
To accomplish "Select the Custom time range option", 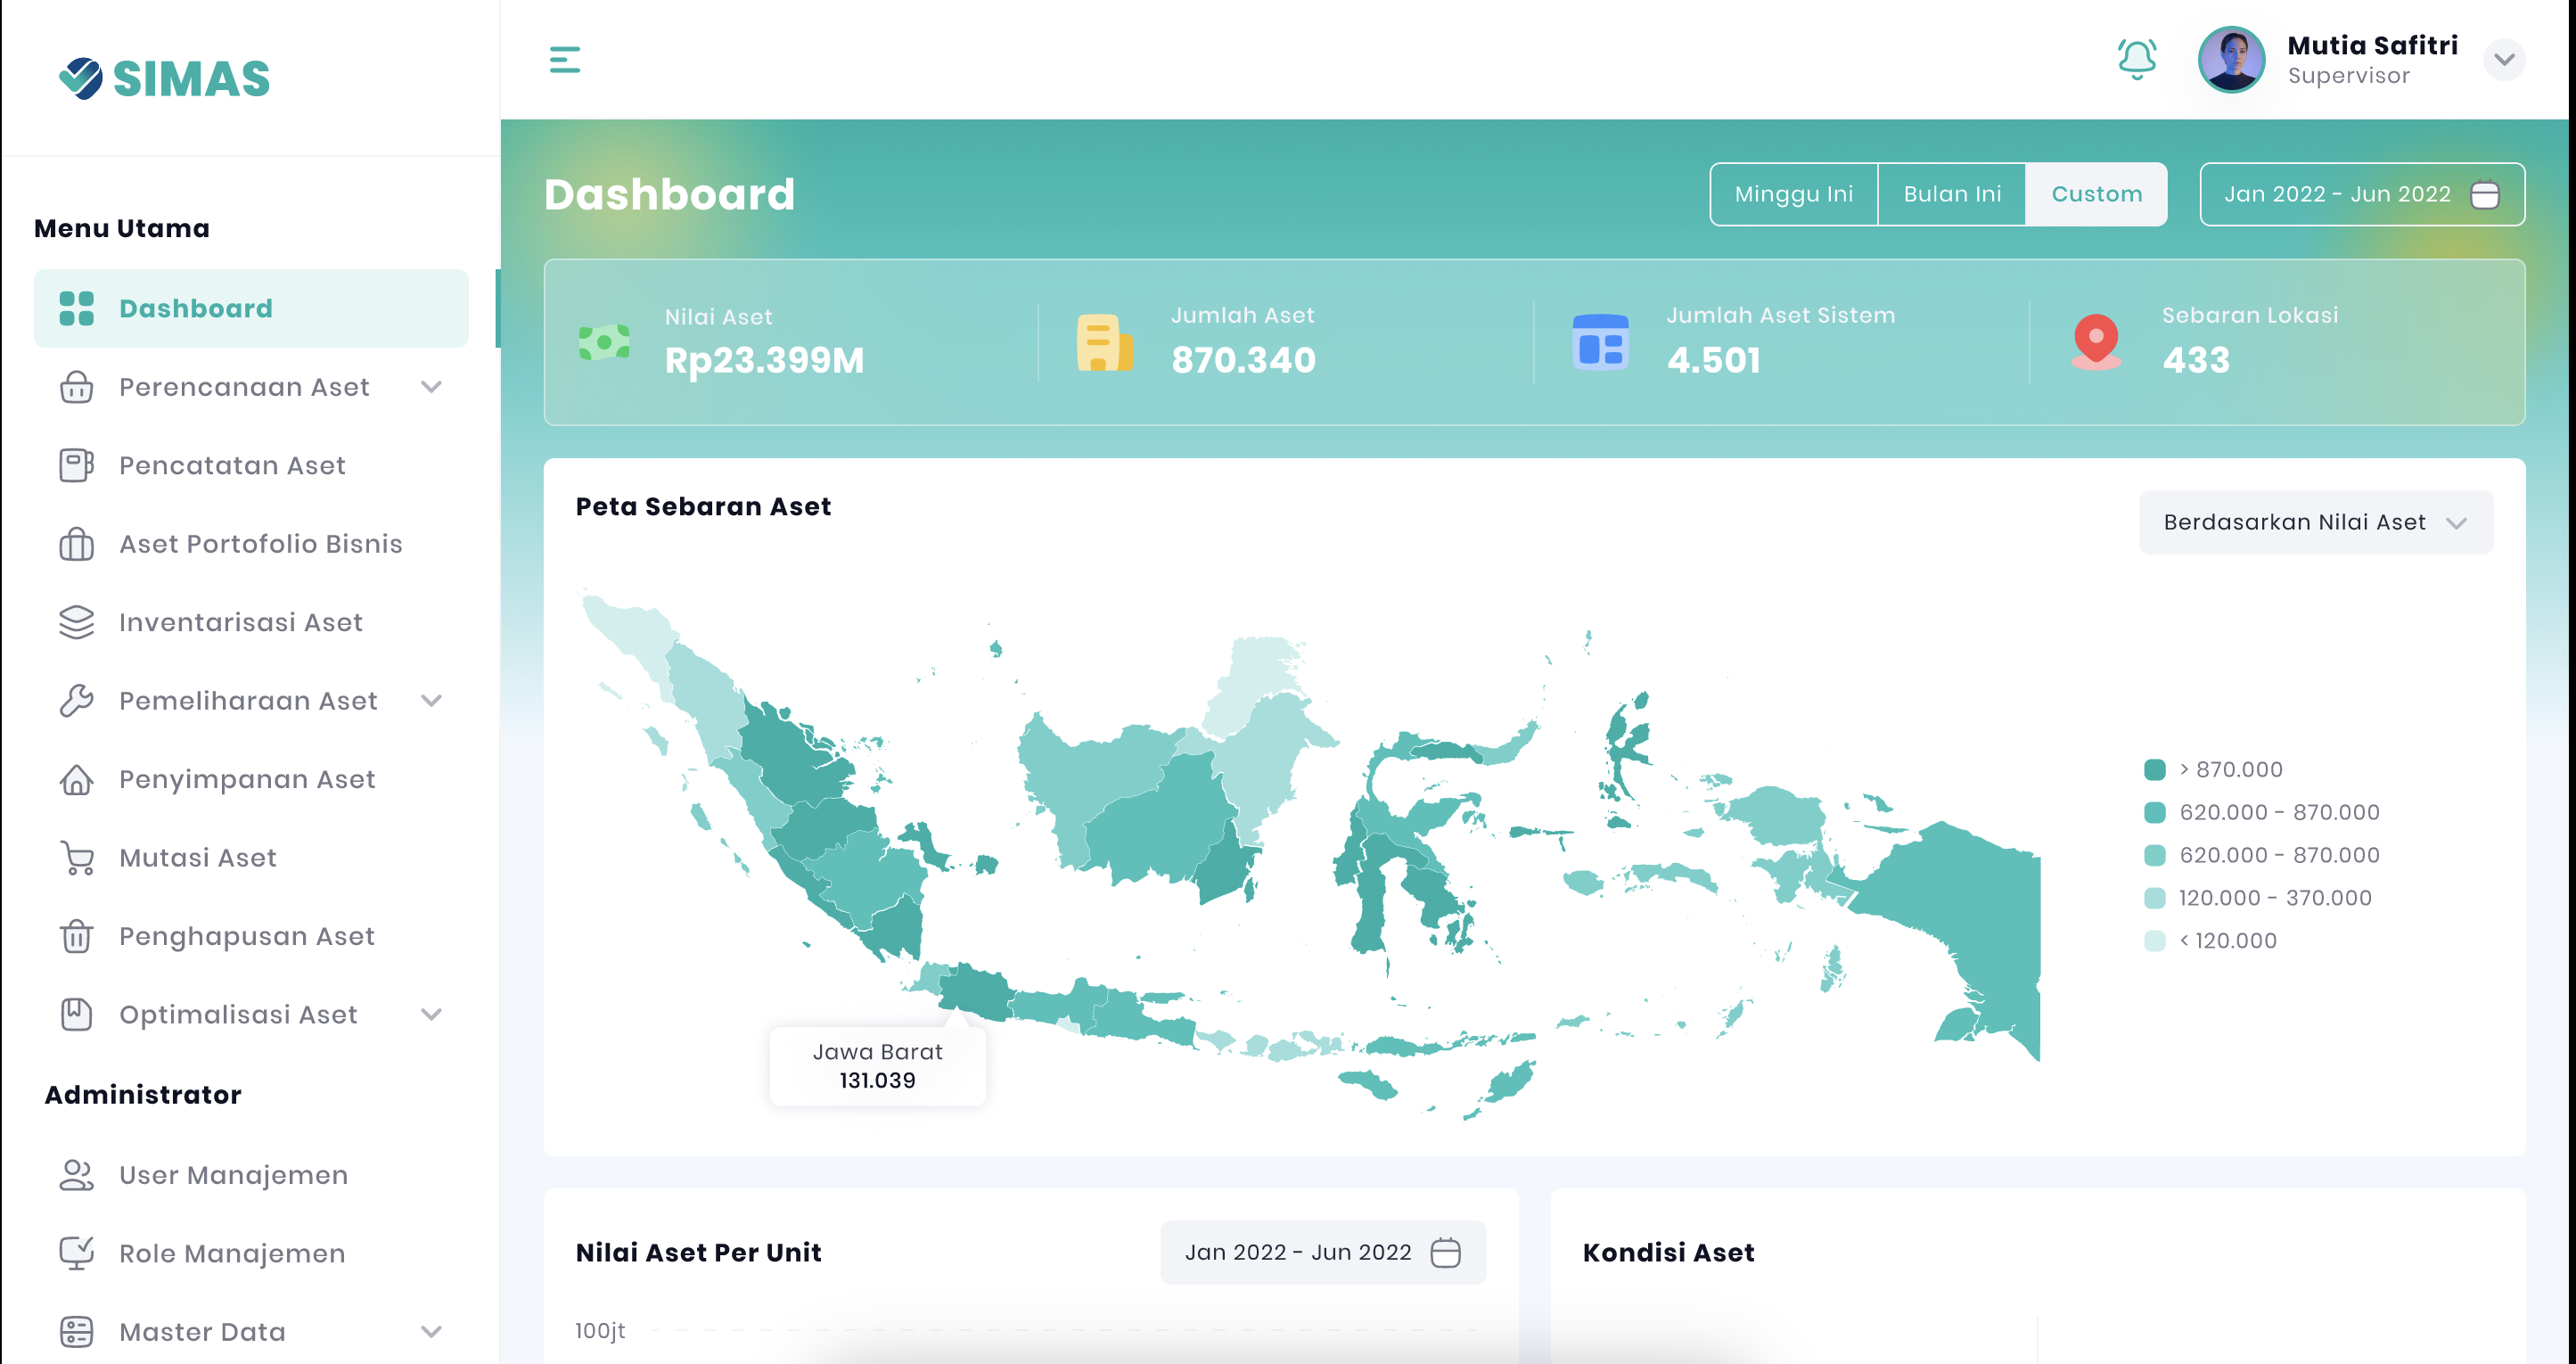I will [x=2096, y=194].
